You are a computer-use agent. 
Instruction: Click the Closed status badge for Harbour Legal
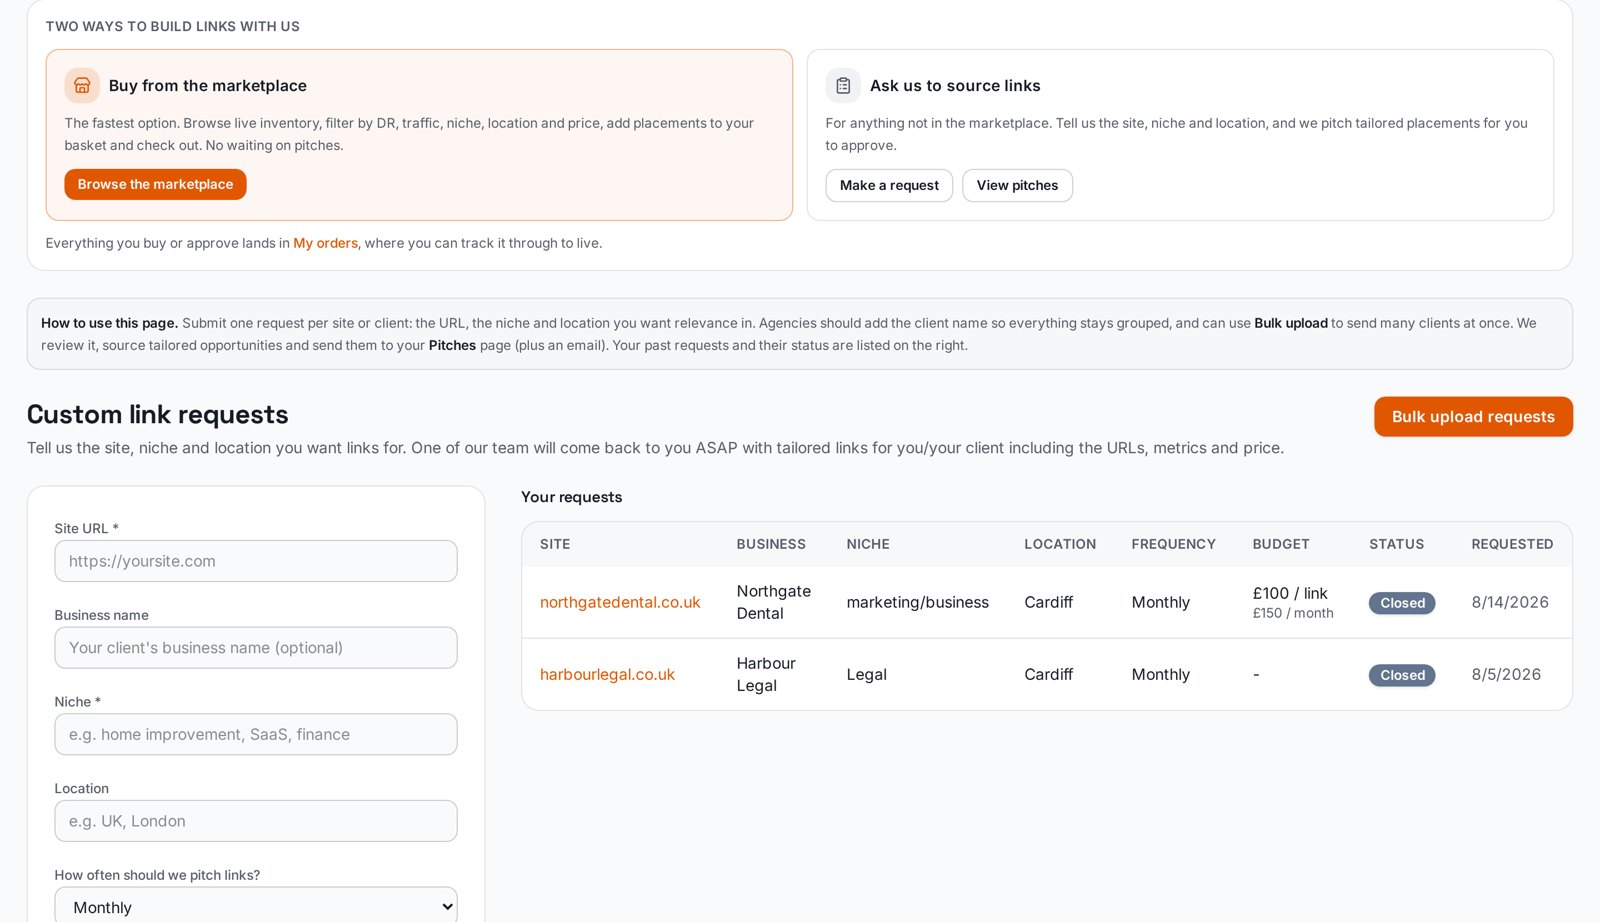pyautogui.click(x=1402, y=675)
